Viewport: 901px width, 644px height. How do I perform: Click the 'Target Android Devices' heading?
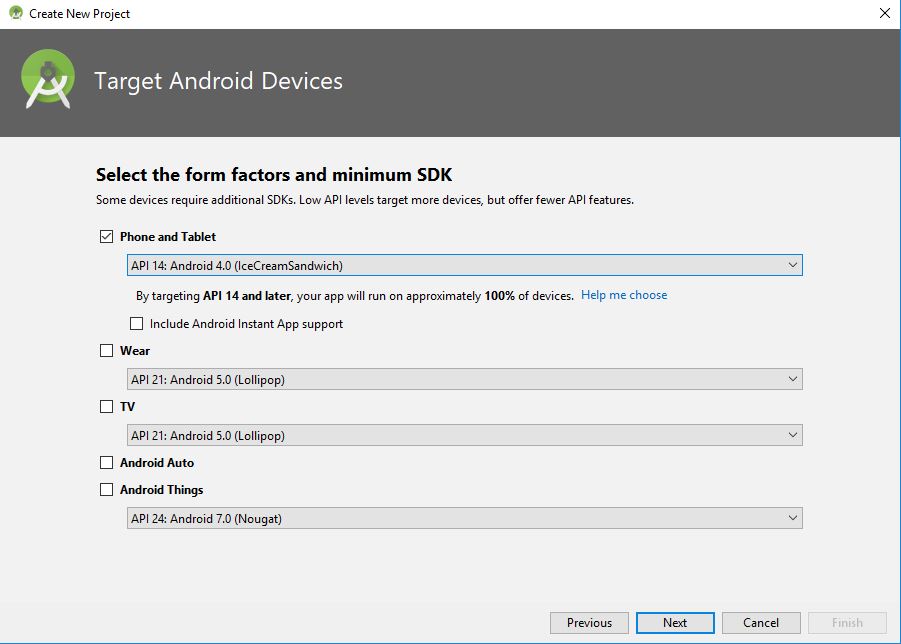(218, 81)
